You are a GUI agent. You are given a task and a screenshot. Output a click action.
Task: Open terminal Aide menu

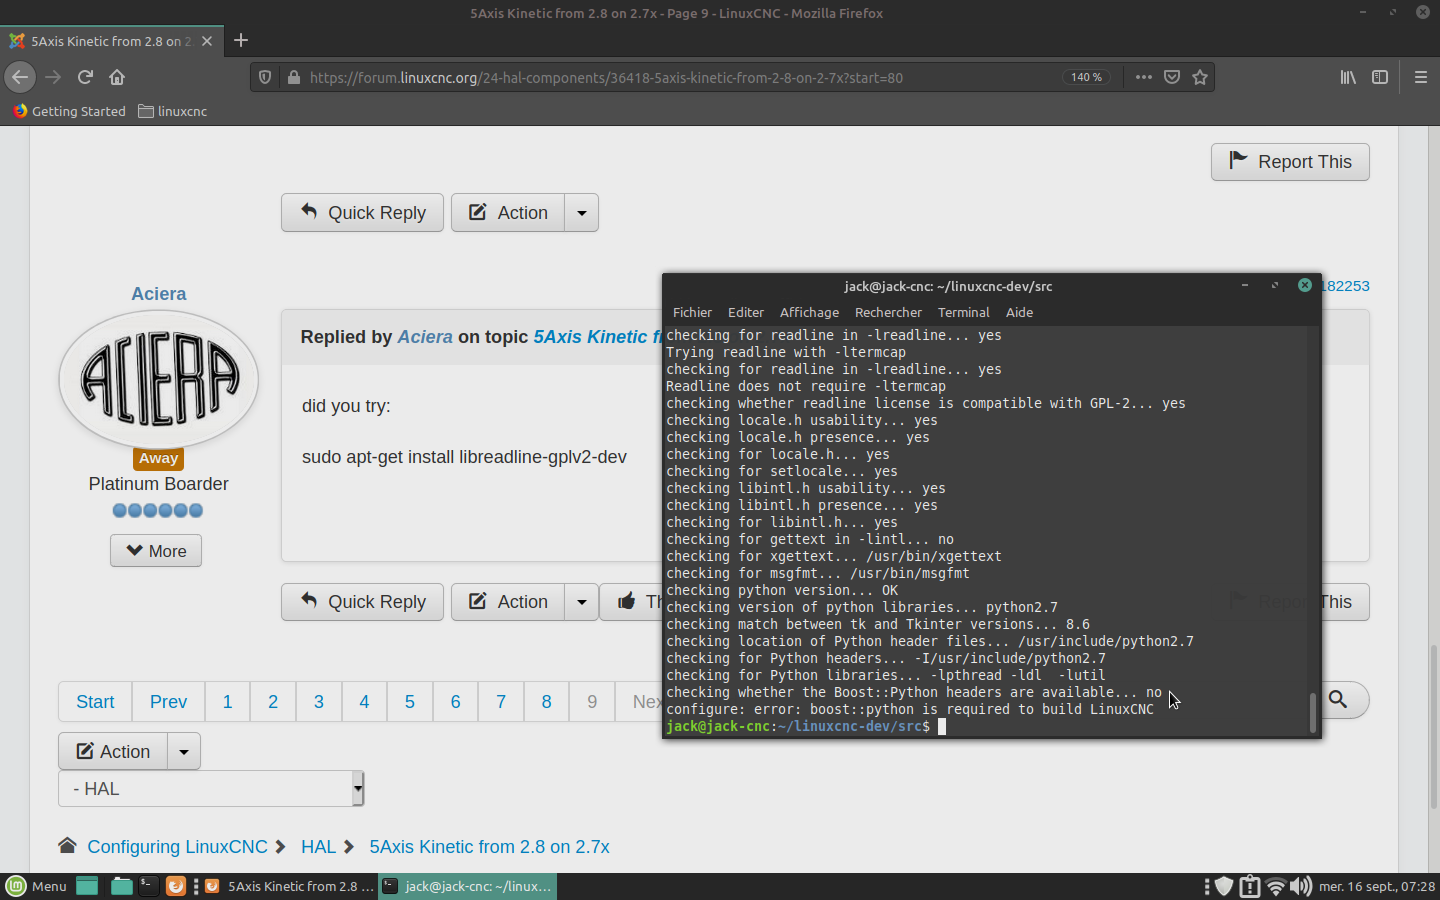[1019, 313]
